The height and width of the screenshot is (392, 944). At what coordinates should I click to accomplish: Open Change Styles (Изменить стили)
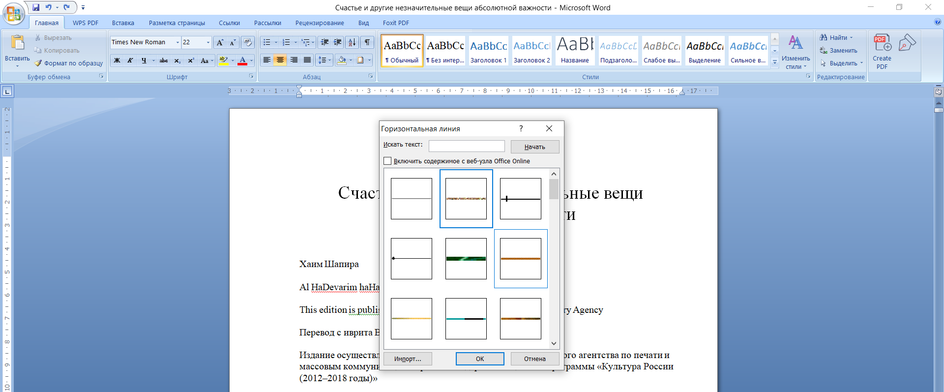[796, 52]
